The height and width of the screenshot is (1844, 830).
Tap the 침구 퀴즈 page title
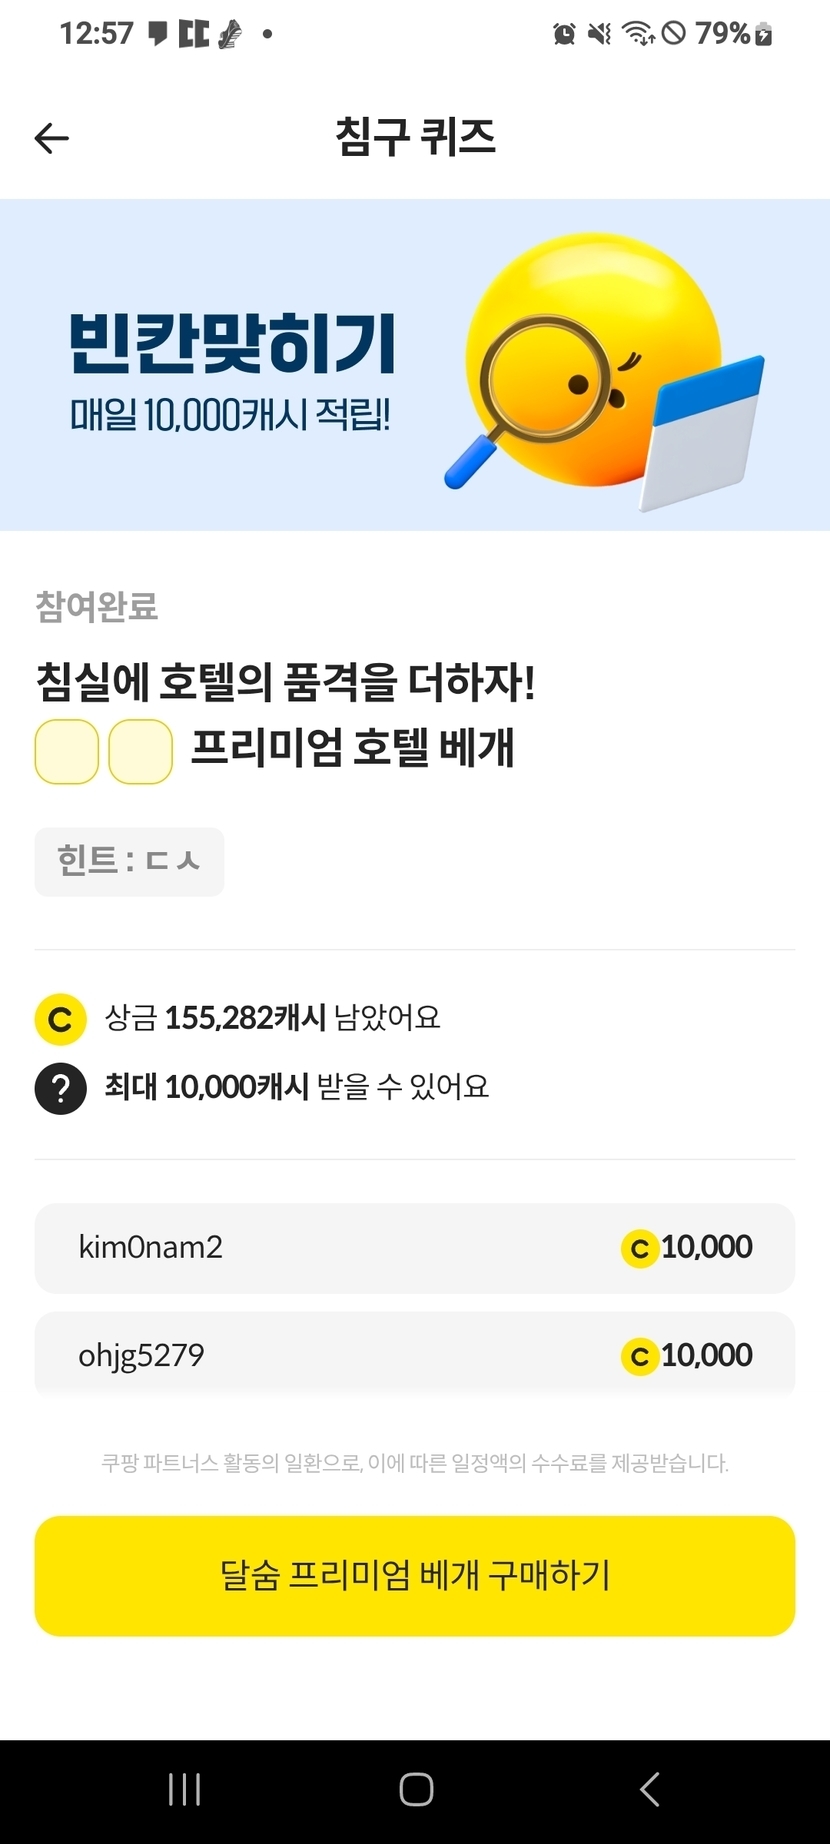click(x=415, y=137)
